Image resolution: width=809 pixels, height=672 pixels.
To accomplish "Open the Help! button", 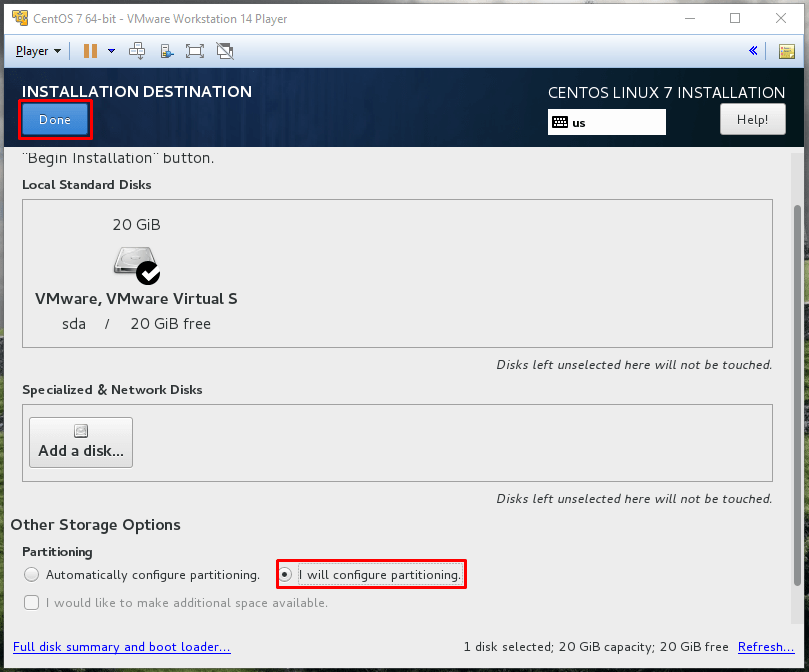I will [752, 119].
